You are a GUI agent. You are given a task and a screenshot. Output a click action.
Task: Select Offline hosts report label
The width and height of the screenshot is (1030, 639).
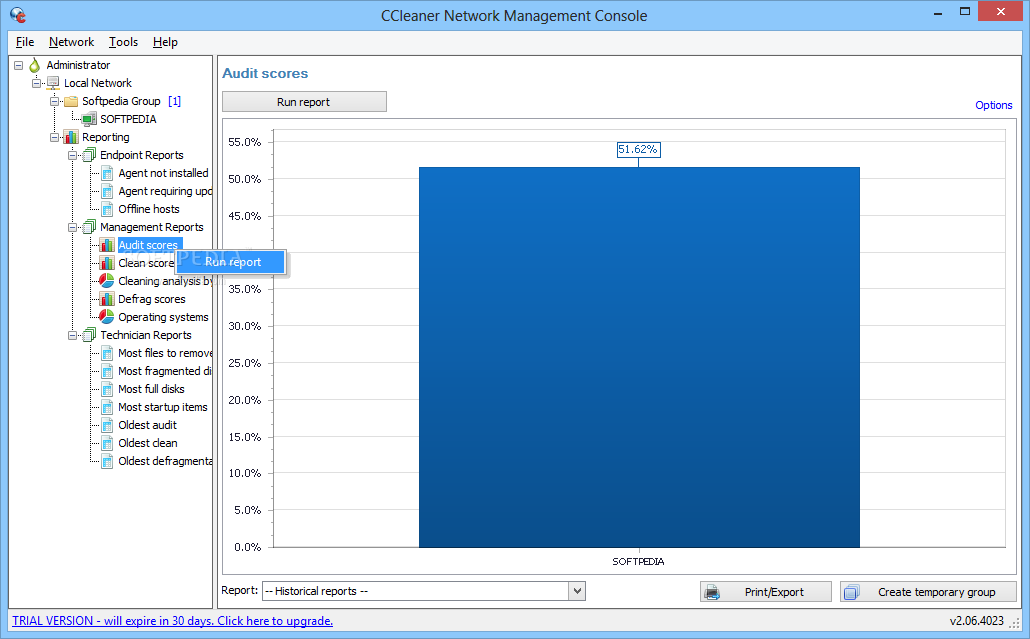148,209
